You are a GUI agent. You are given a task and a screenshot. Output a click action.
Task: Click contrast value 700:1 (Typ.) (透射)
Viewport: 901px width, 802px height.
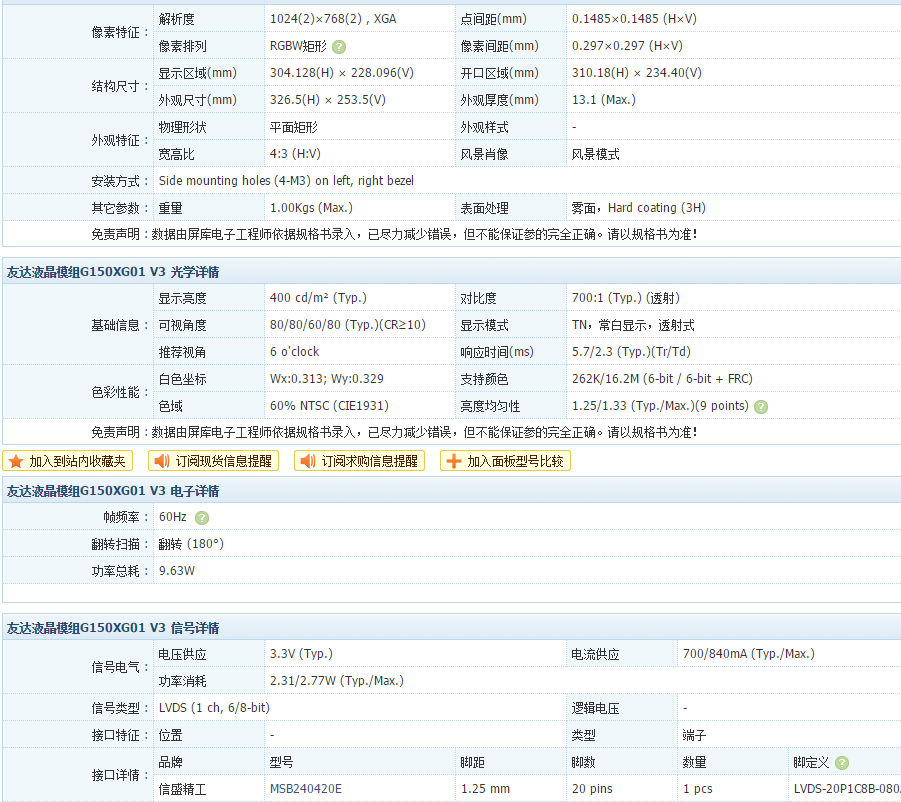626,298
